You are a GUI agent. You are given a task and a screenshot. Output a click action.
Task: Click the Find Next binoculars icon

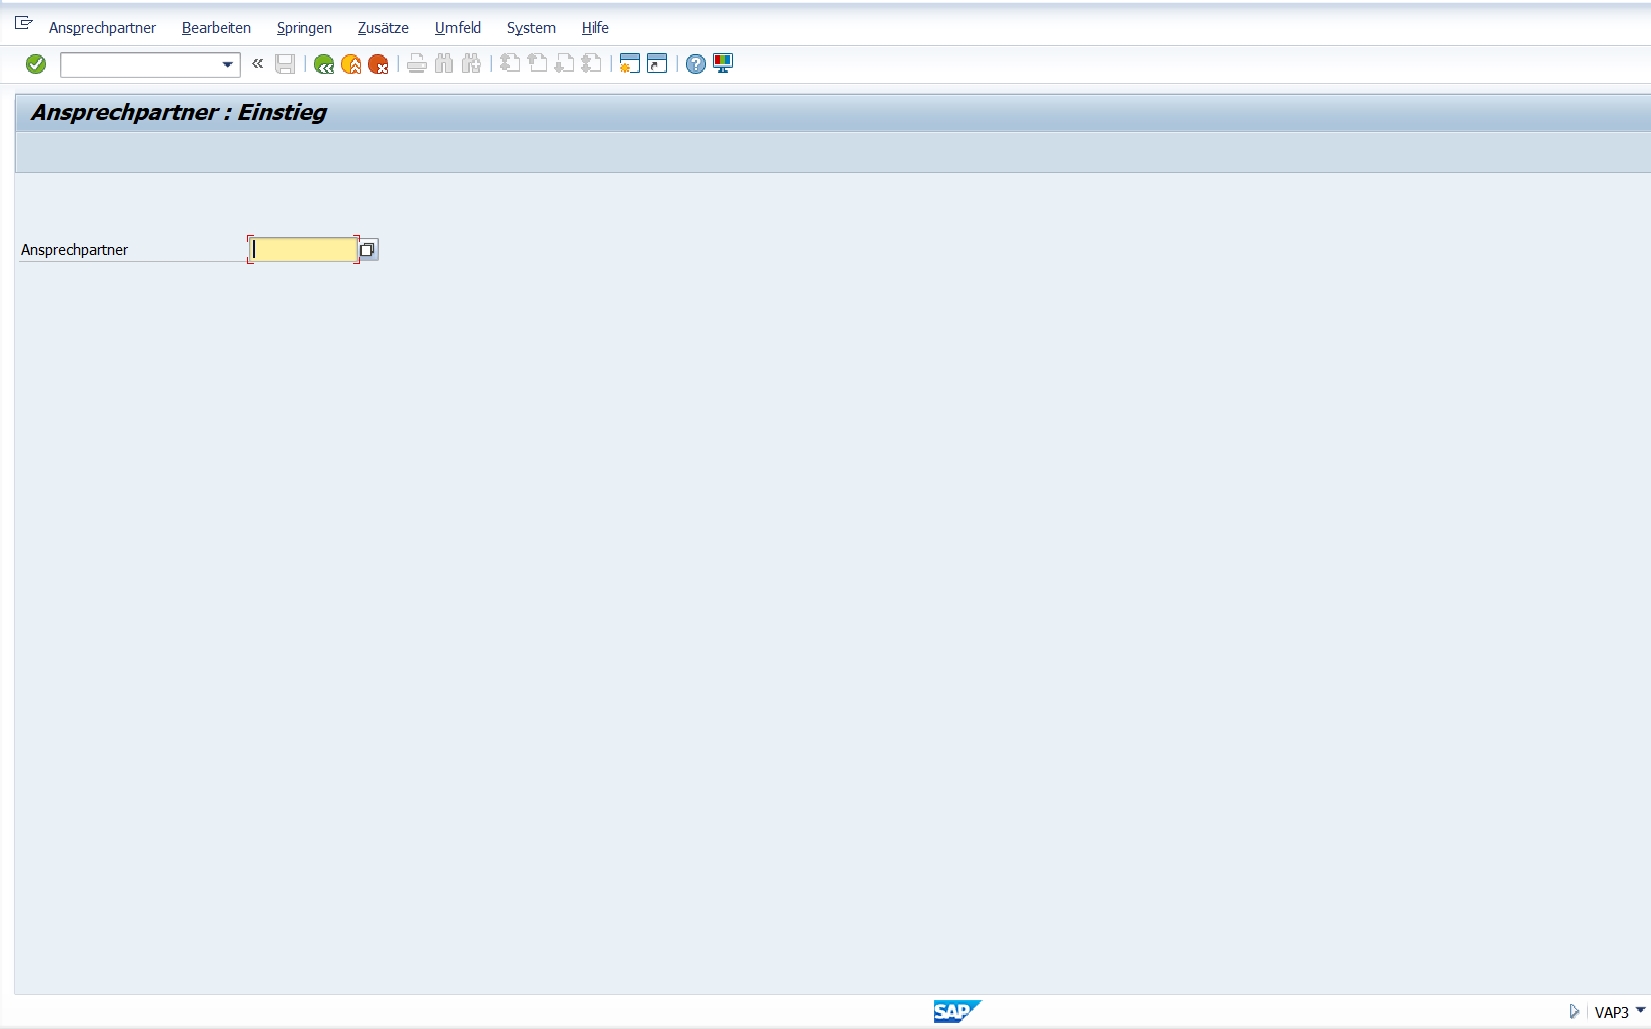471,64
